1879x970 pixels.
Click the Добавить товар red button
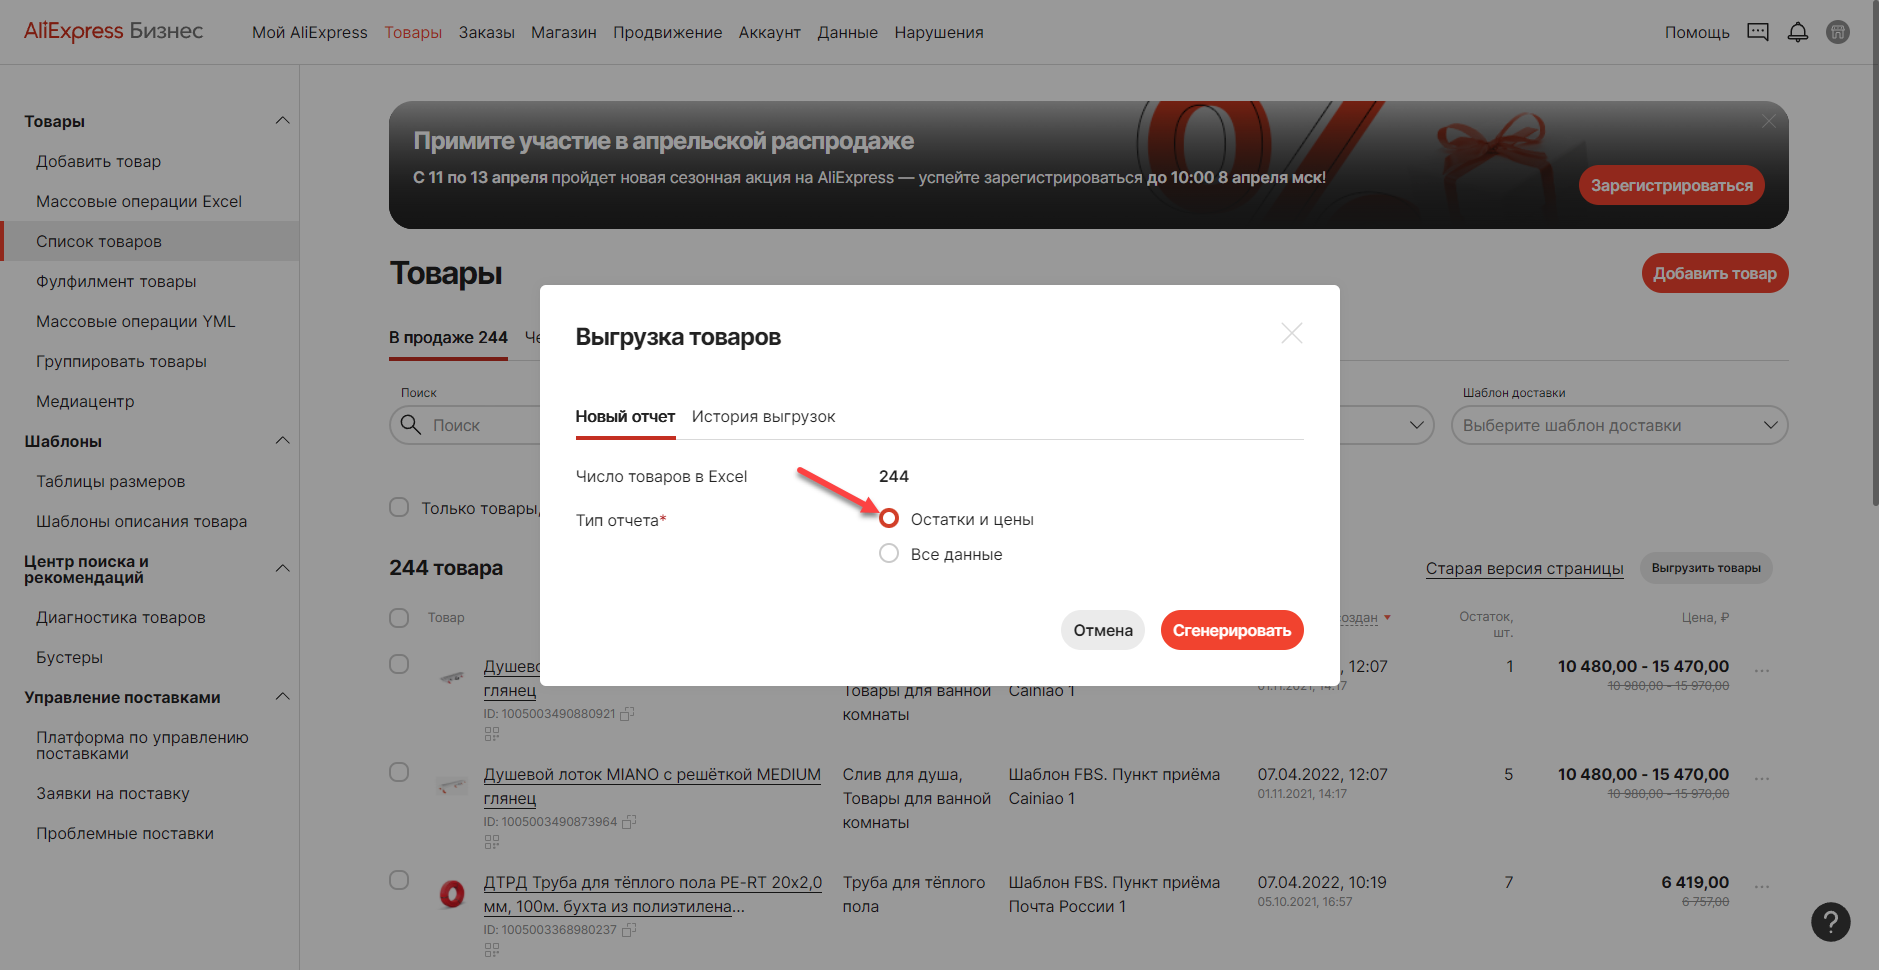[1715, 273]
